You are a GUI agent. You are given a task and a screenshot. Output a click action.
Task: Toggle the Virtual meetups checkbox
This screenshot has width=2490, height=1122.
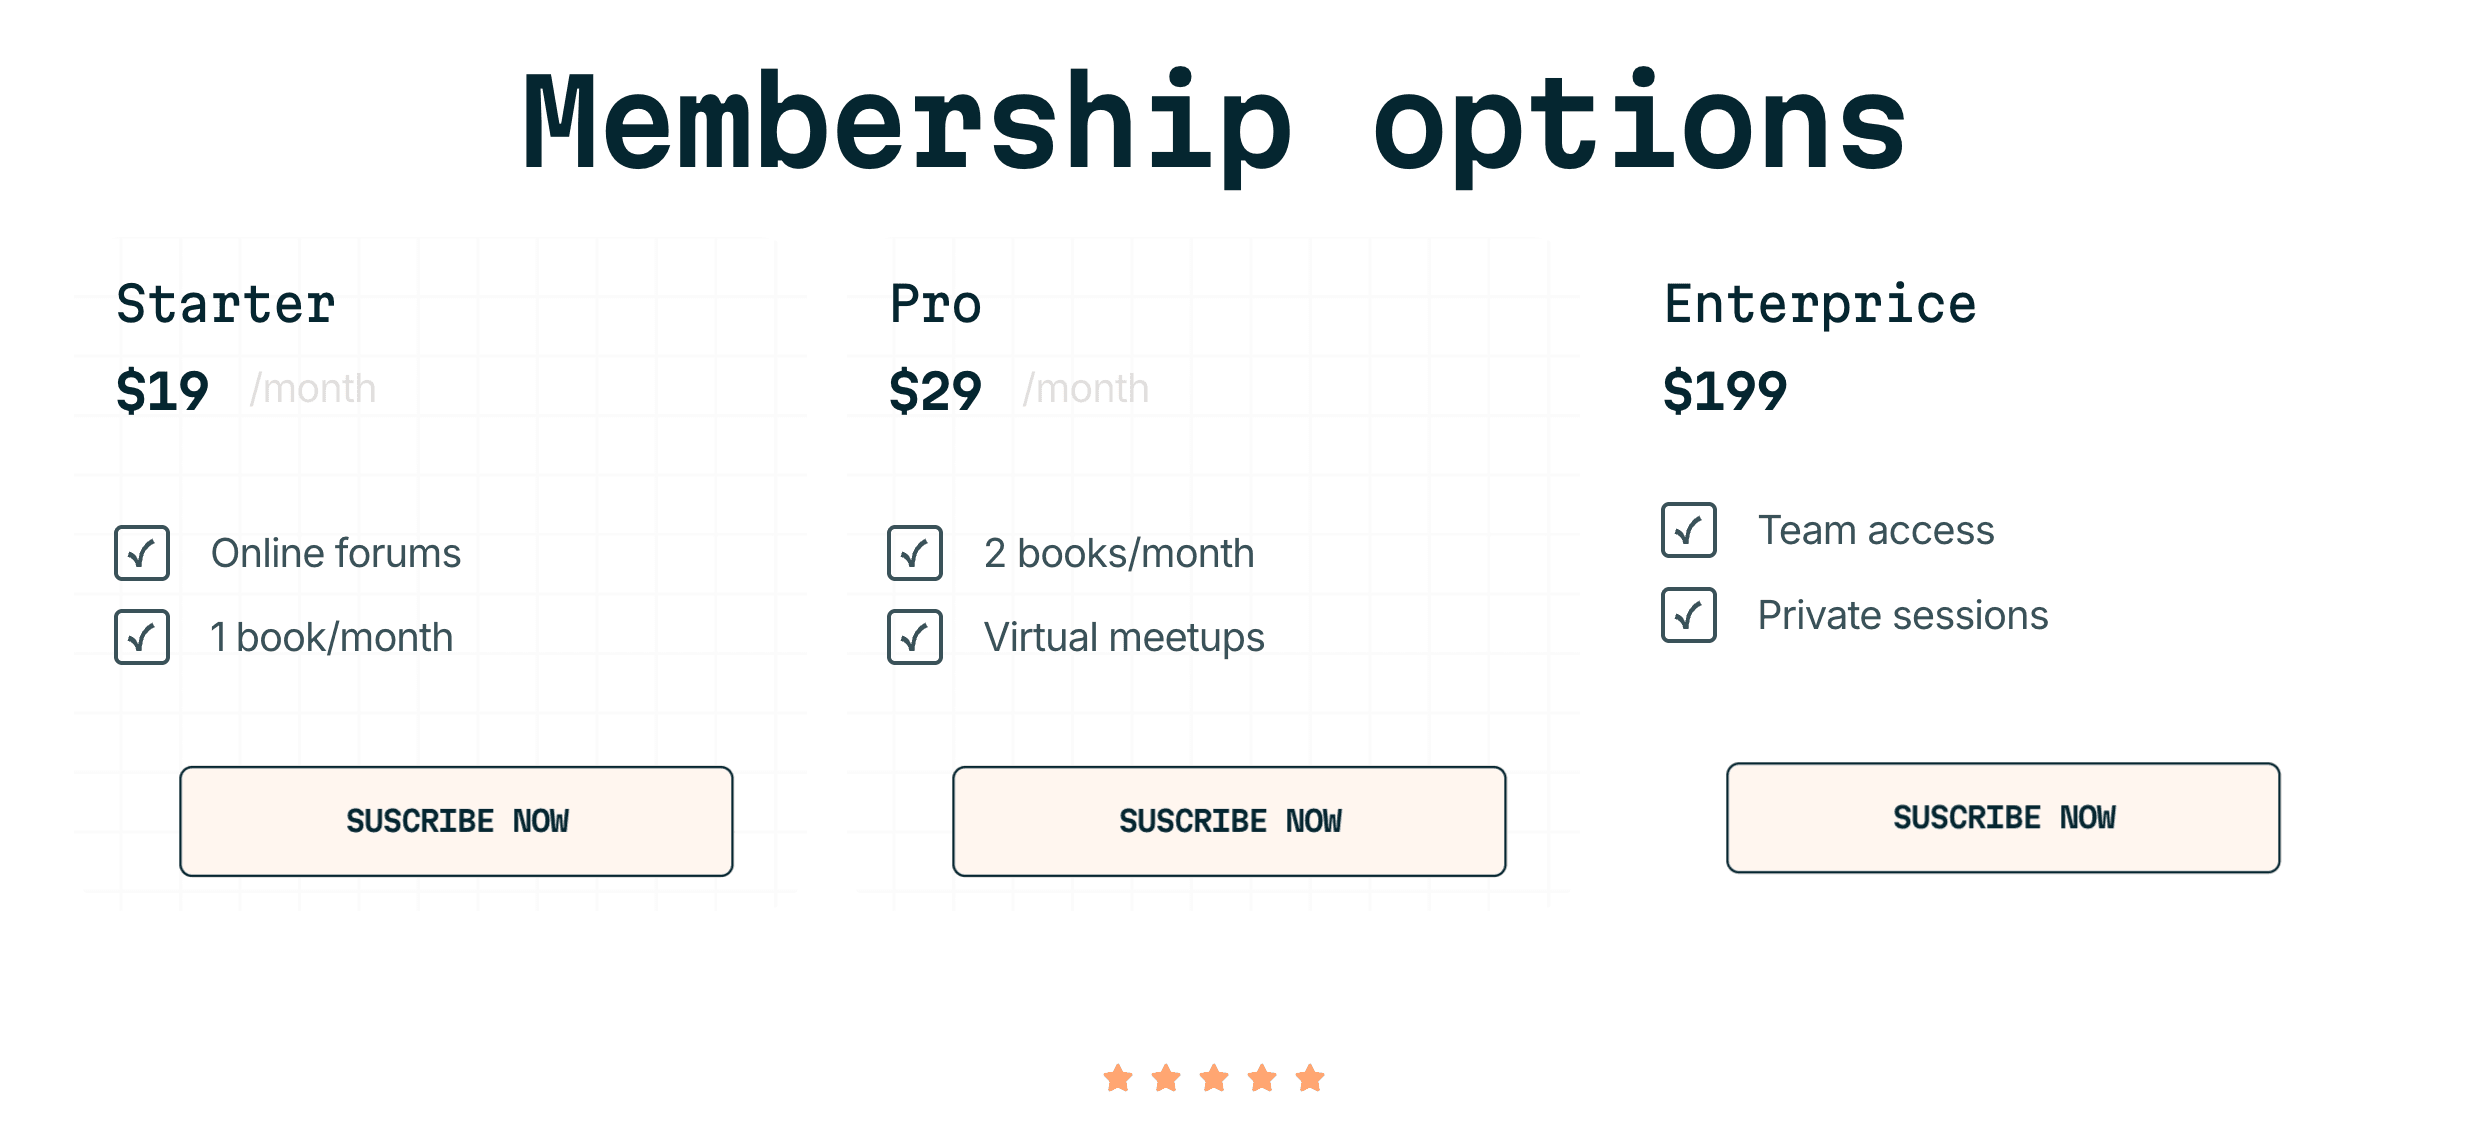point(915,637)
